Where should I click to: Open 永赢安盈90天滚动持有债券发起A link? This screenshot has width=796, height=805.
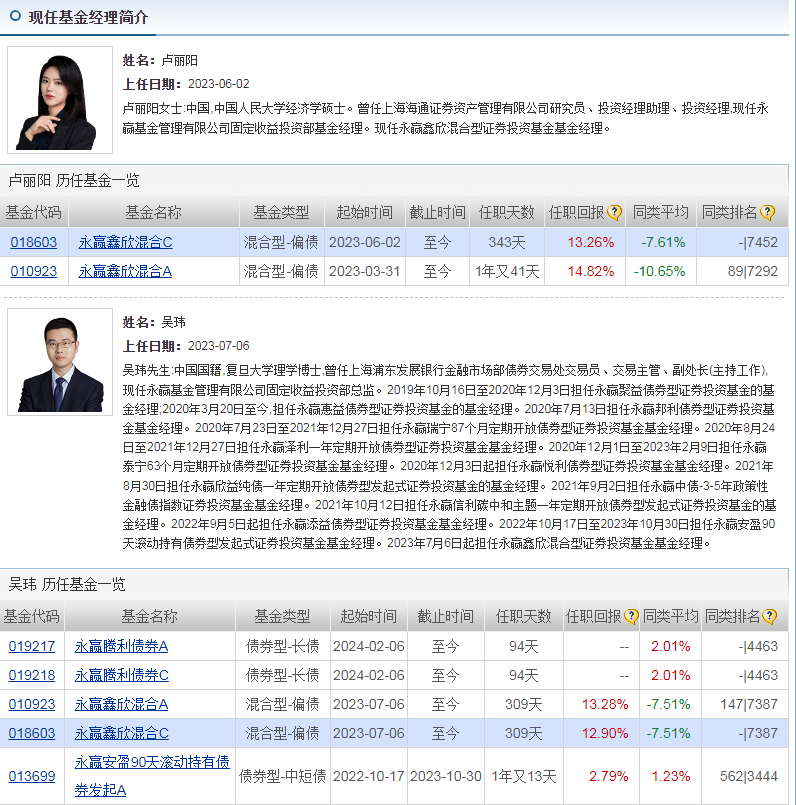click(x=151, y=776)
